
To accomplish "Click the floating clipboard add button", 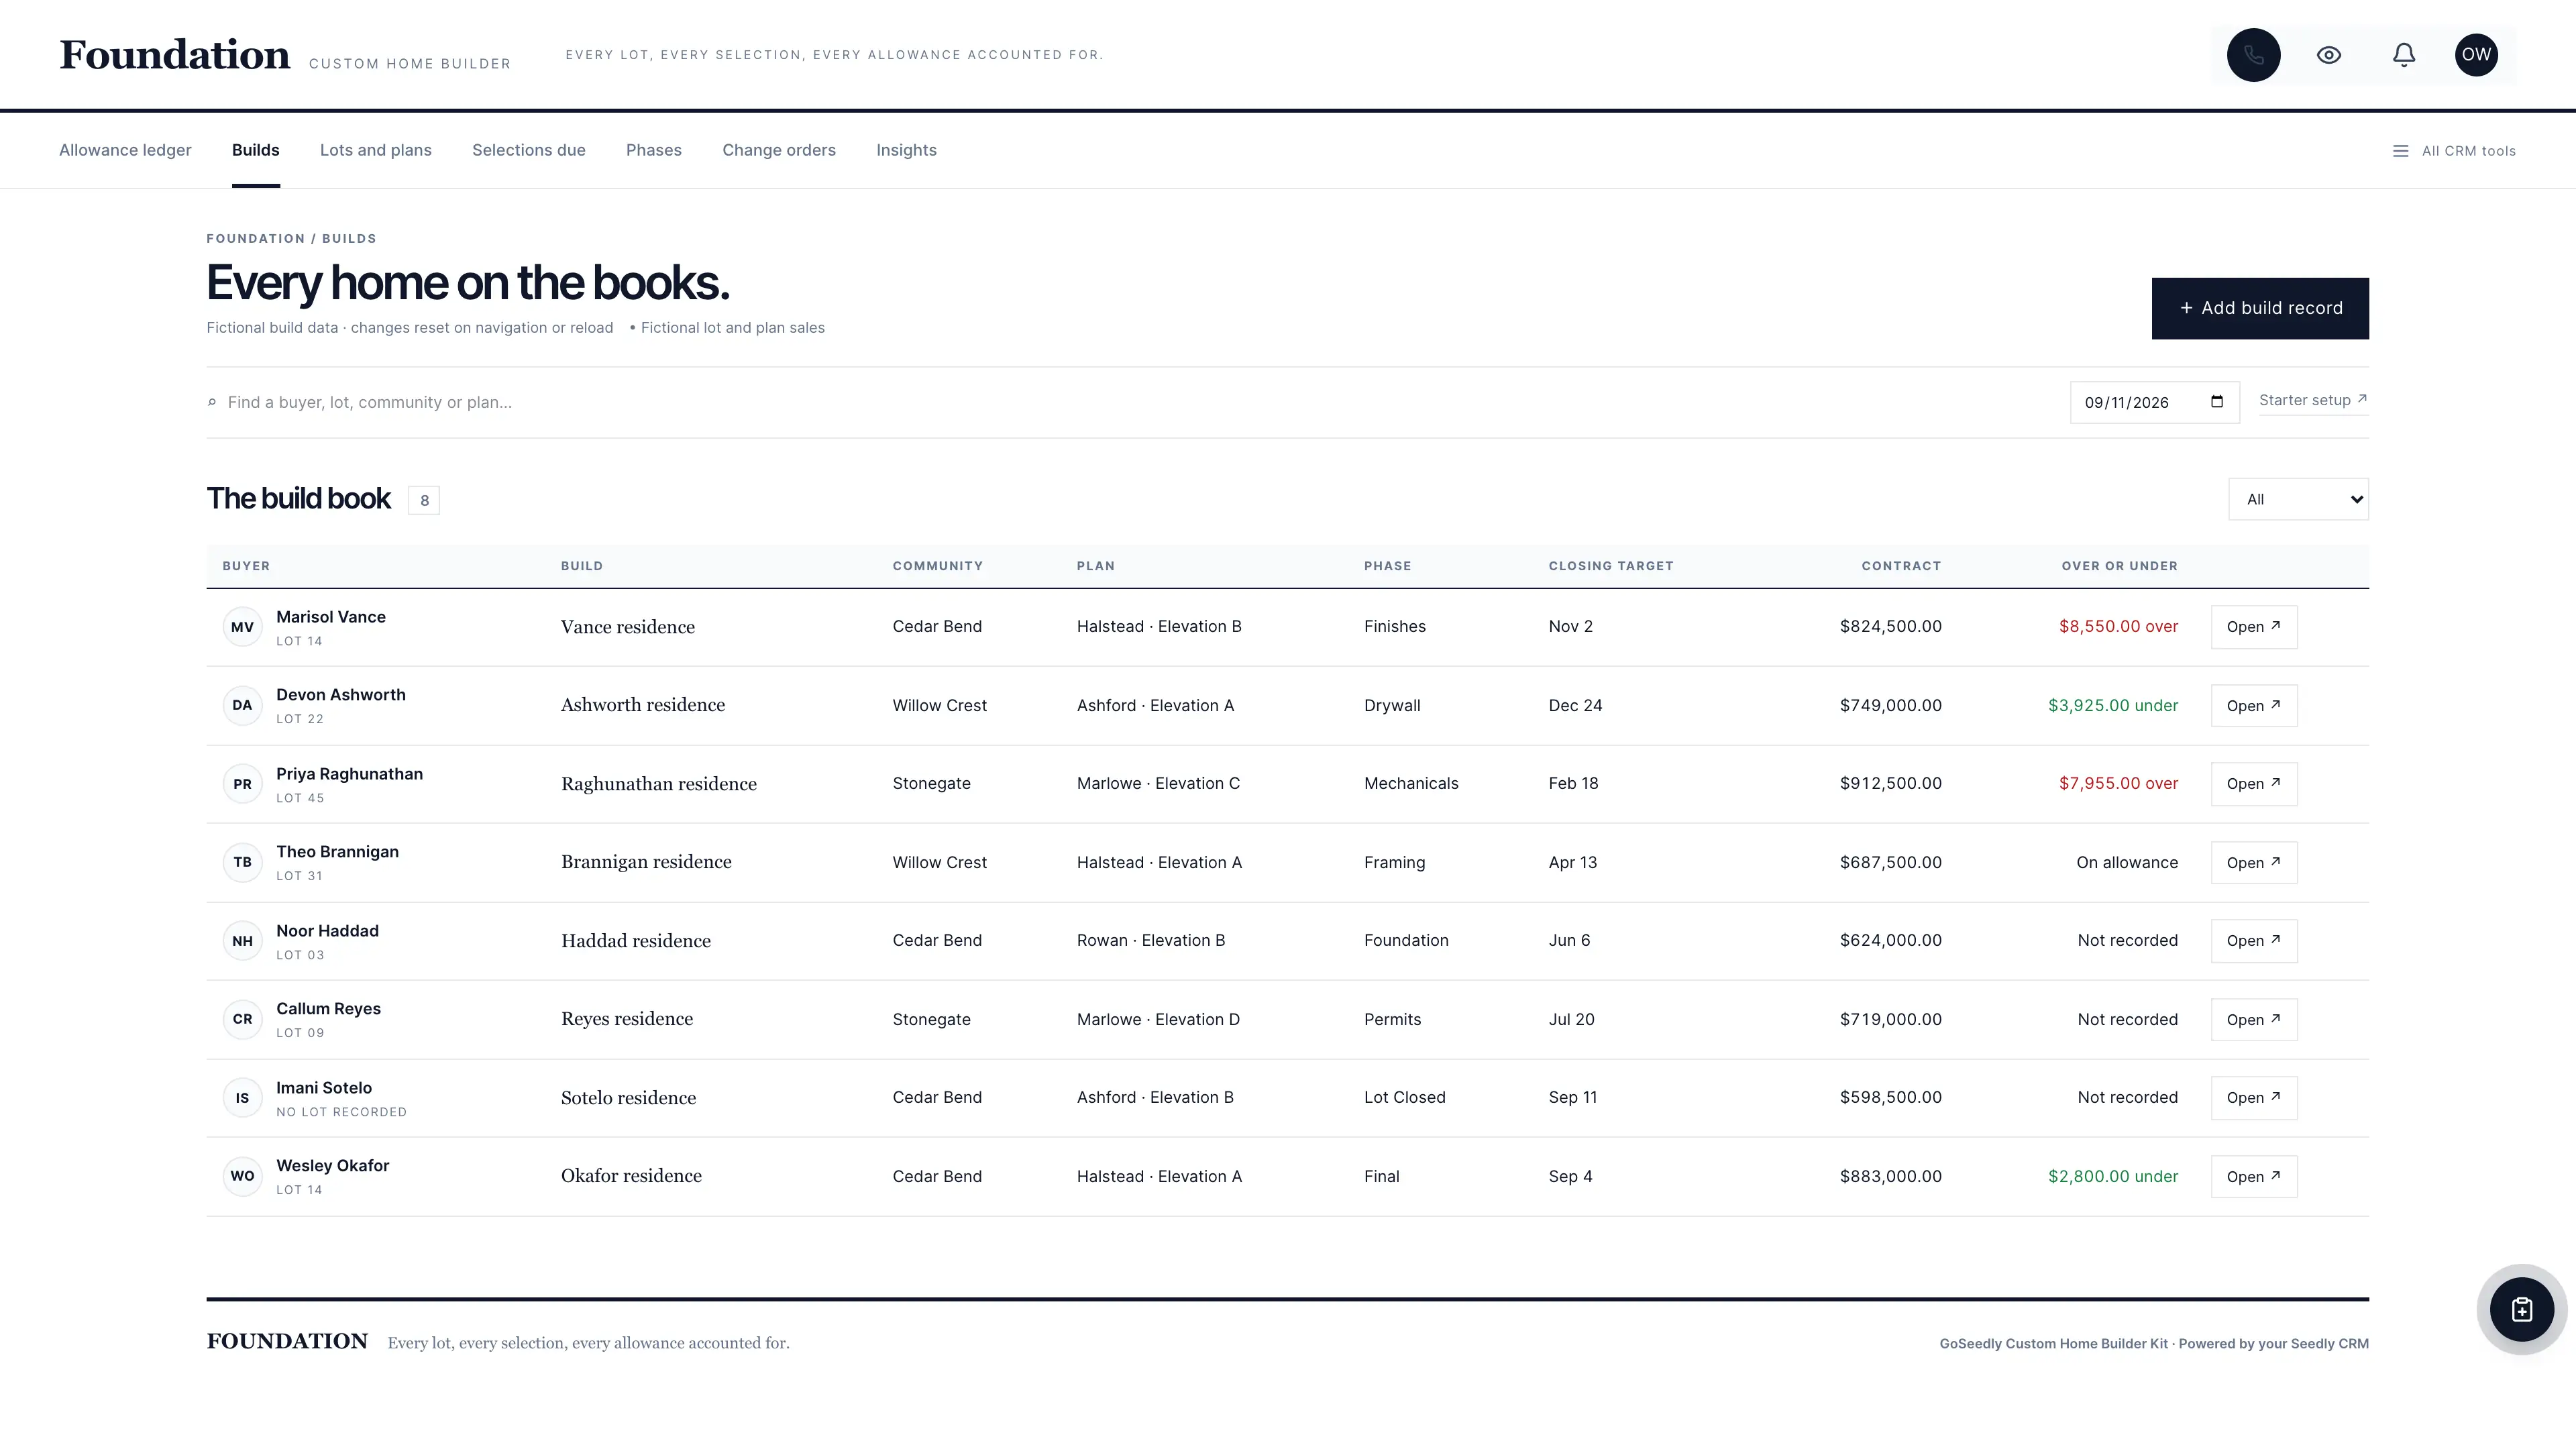I will click(x=2521, y=1309).
